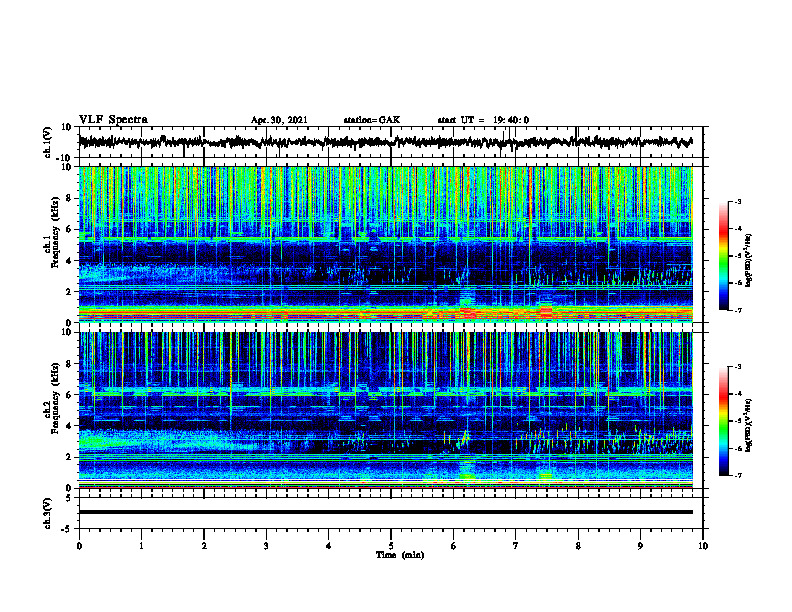Image resolution: width=792 pixels, height=612 pixels.
Task: Click time axis tick label '1'
Action: pos(141,546)
